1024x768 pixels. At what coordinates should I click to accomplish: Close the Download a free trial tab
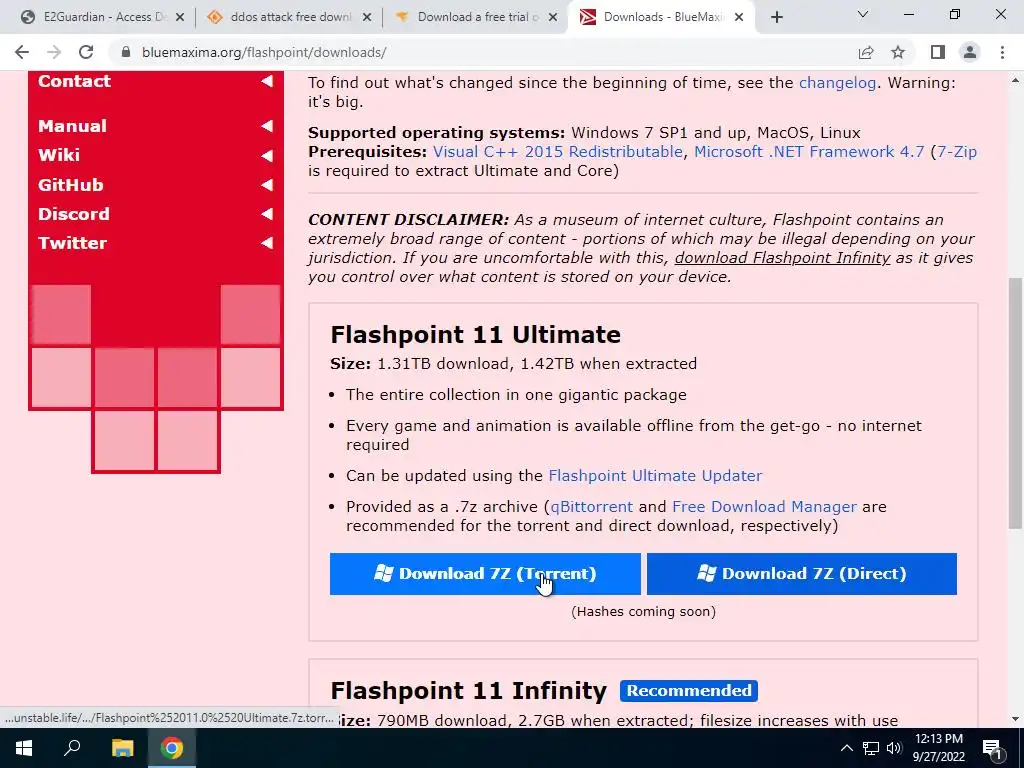pos(553,18)
